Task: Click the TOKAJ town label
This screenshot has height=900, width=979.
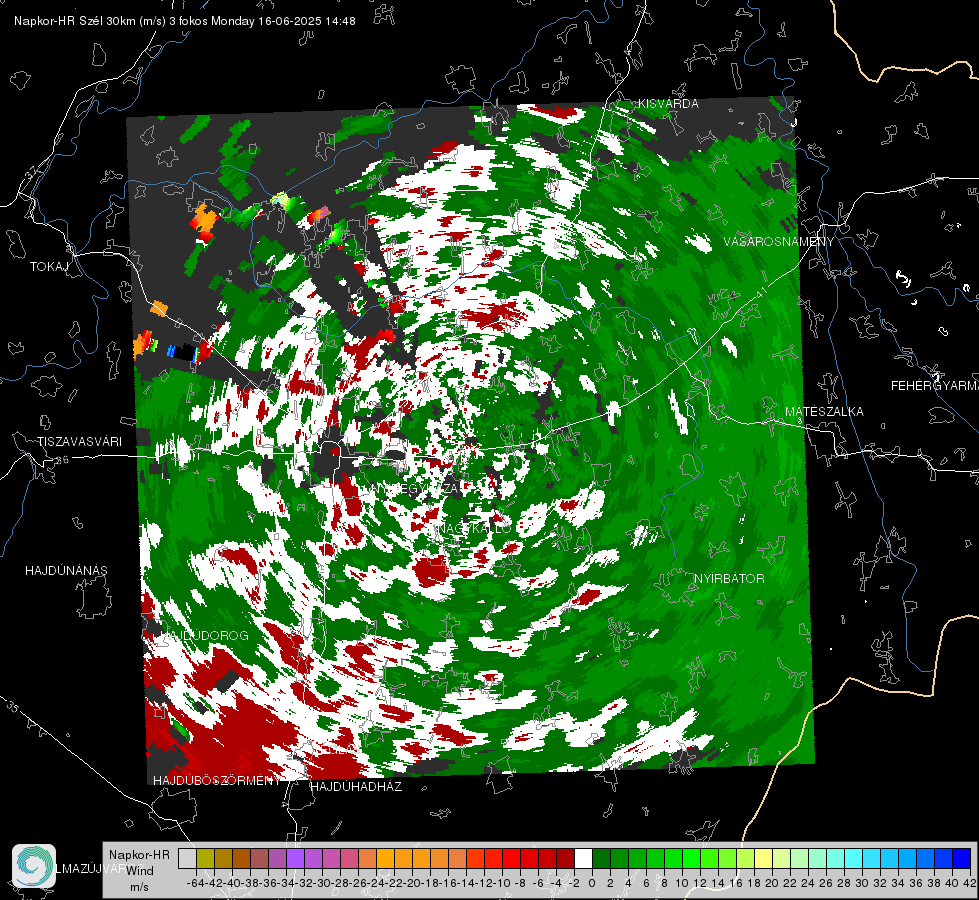Action: [x=49, y=267]
